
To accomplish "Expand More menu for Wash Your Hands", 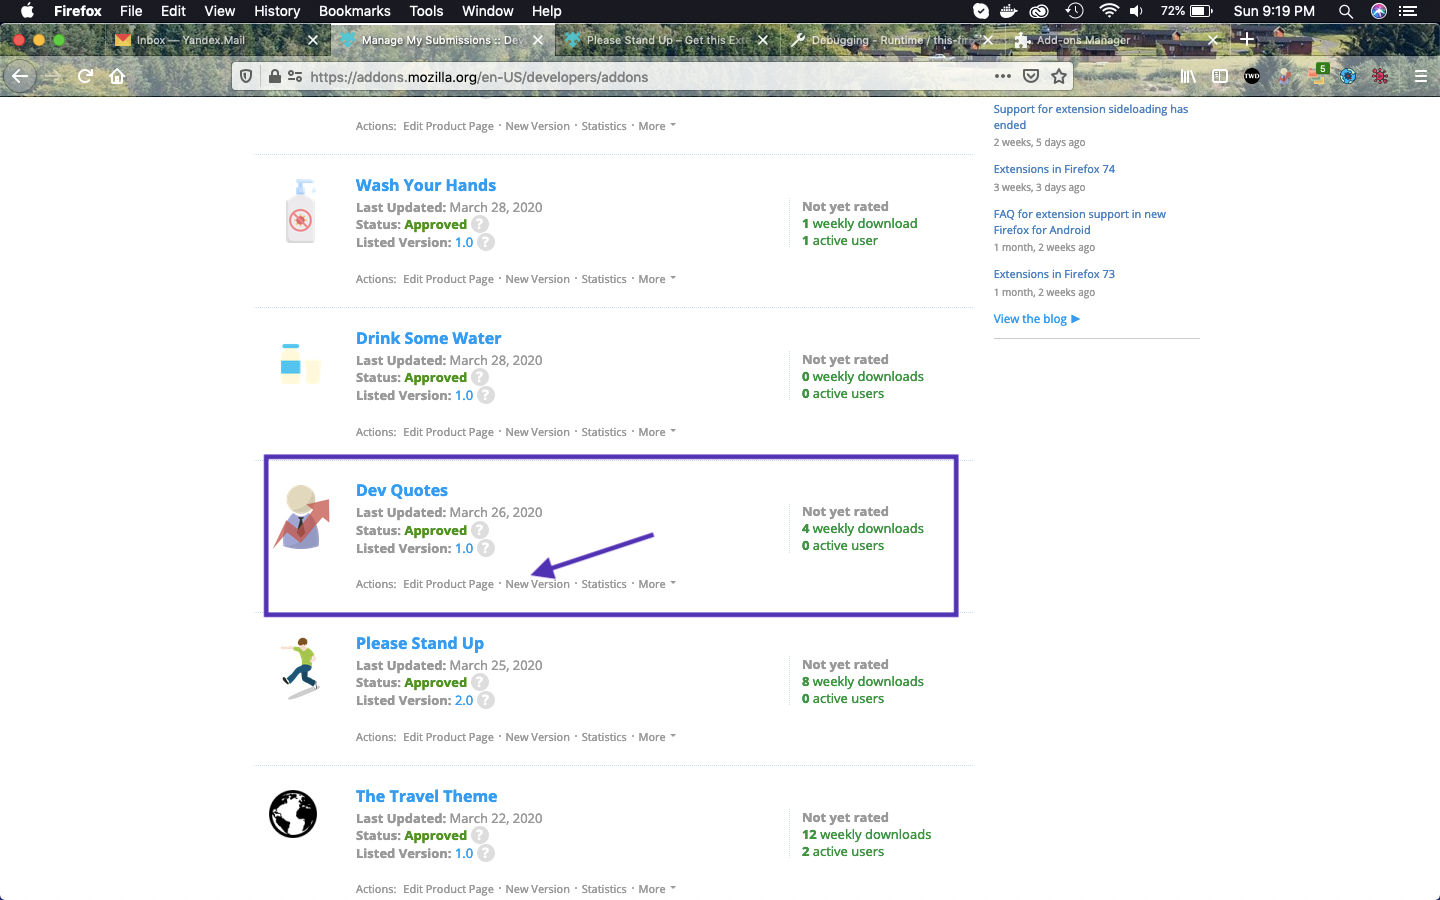I will pos(657,279).
